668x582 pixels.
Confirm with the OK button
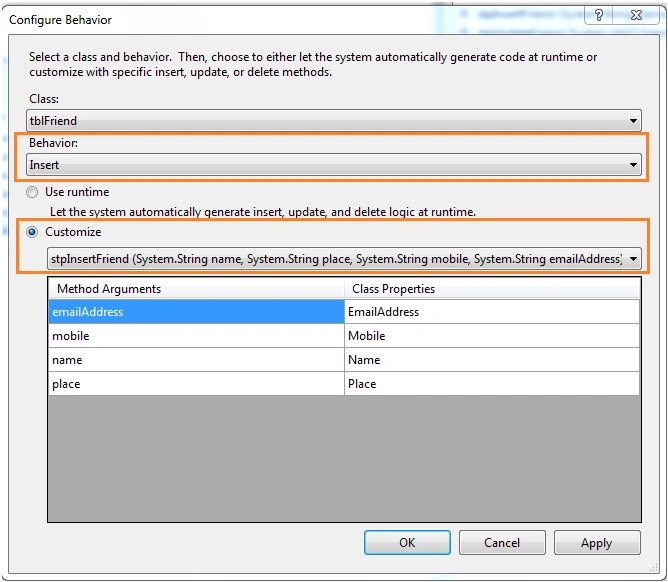[x=407, y=542]
